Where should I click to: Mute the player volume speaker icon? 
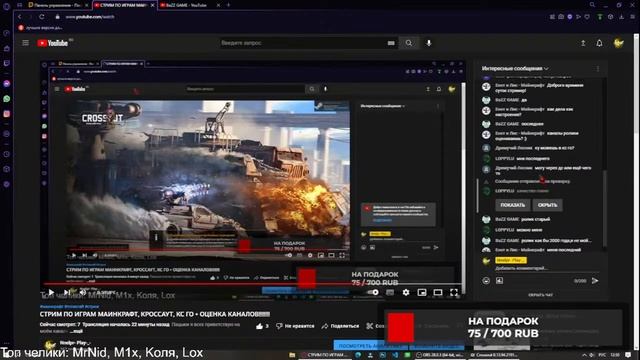(x=83, y=292)
